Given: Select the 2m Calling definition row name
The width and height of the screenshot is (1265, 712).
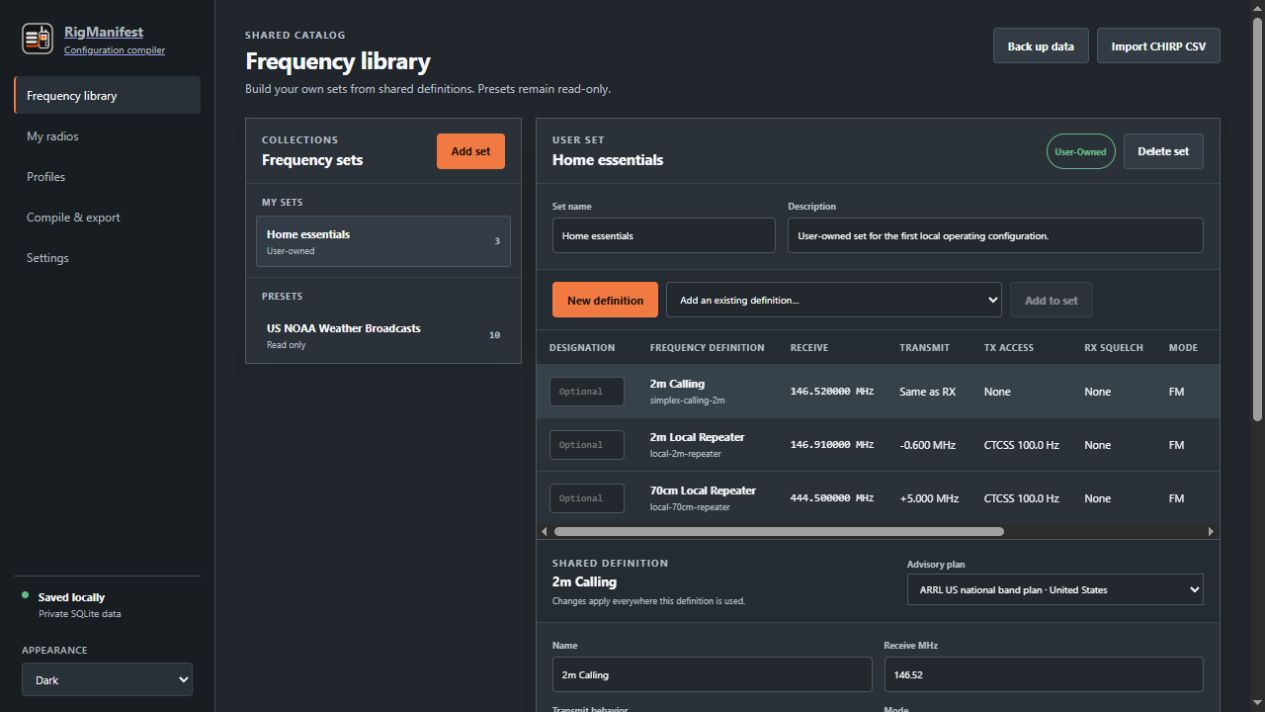Looking at the screenshot, I should tap(677, 384).
